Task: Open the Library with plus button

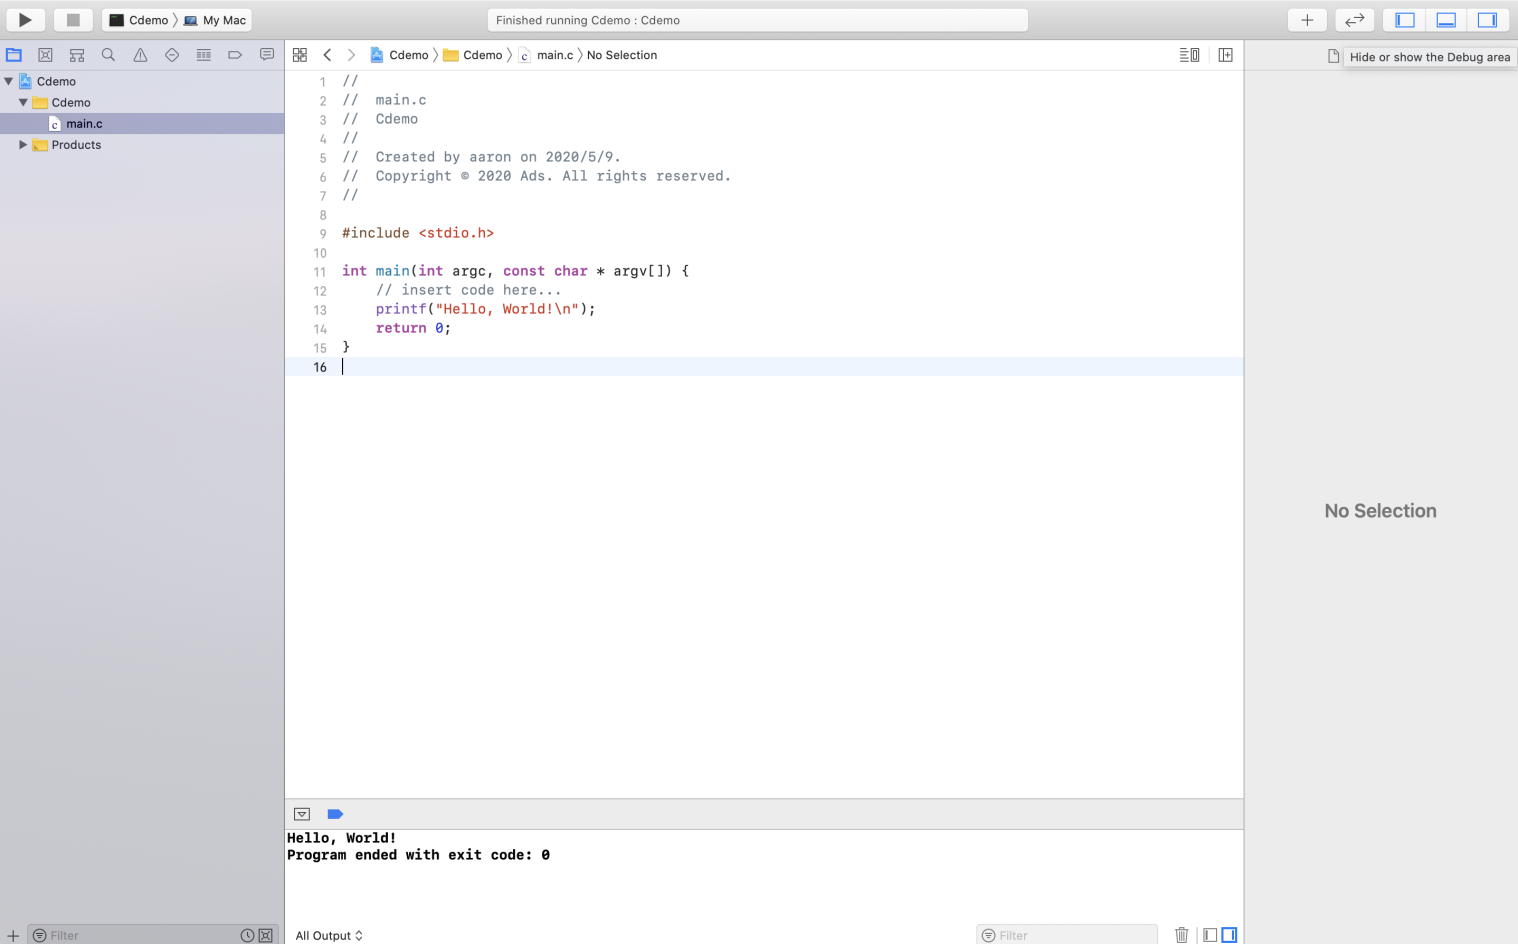Action: (x=1307, y=20)
